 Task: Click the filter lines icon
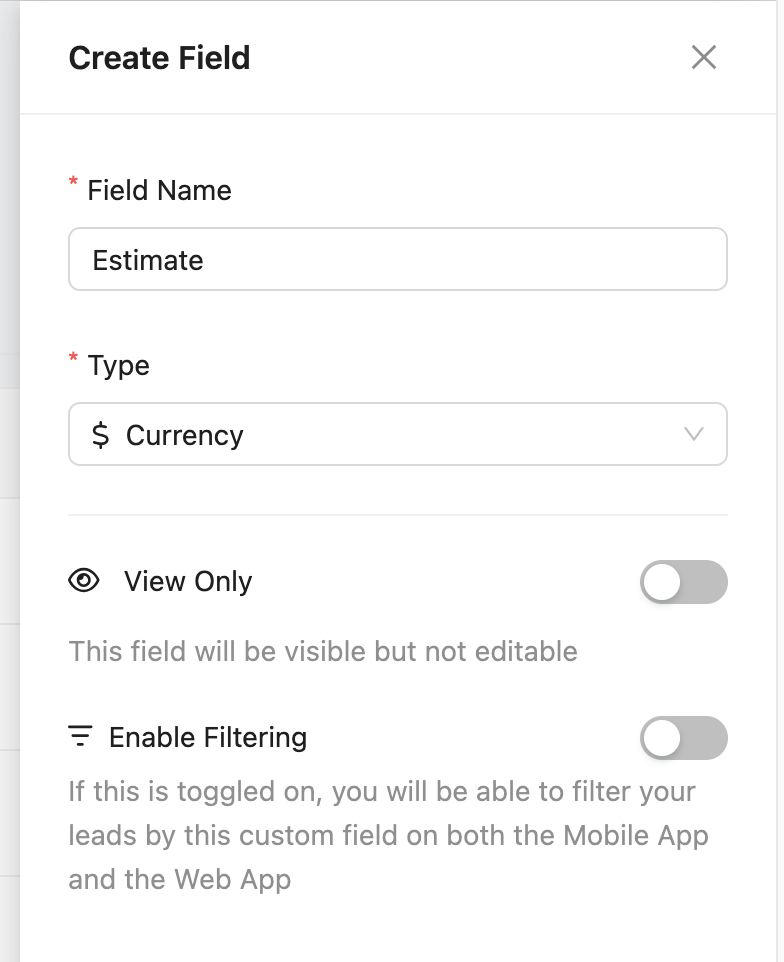pos(80,737)
